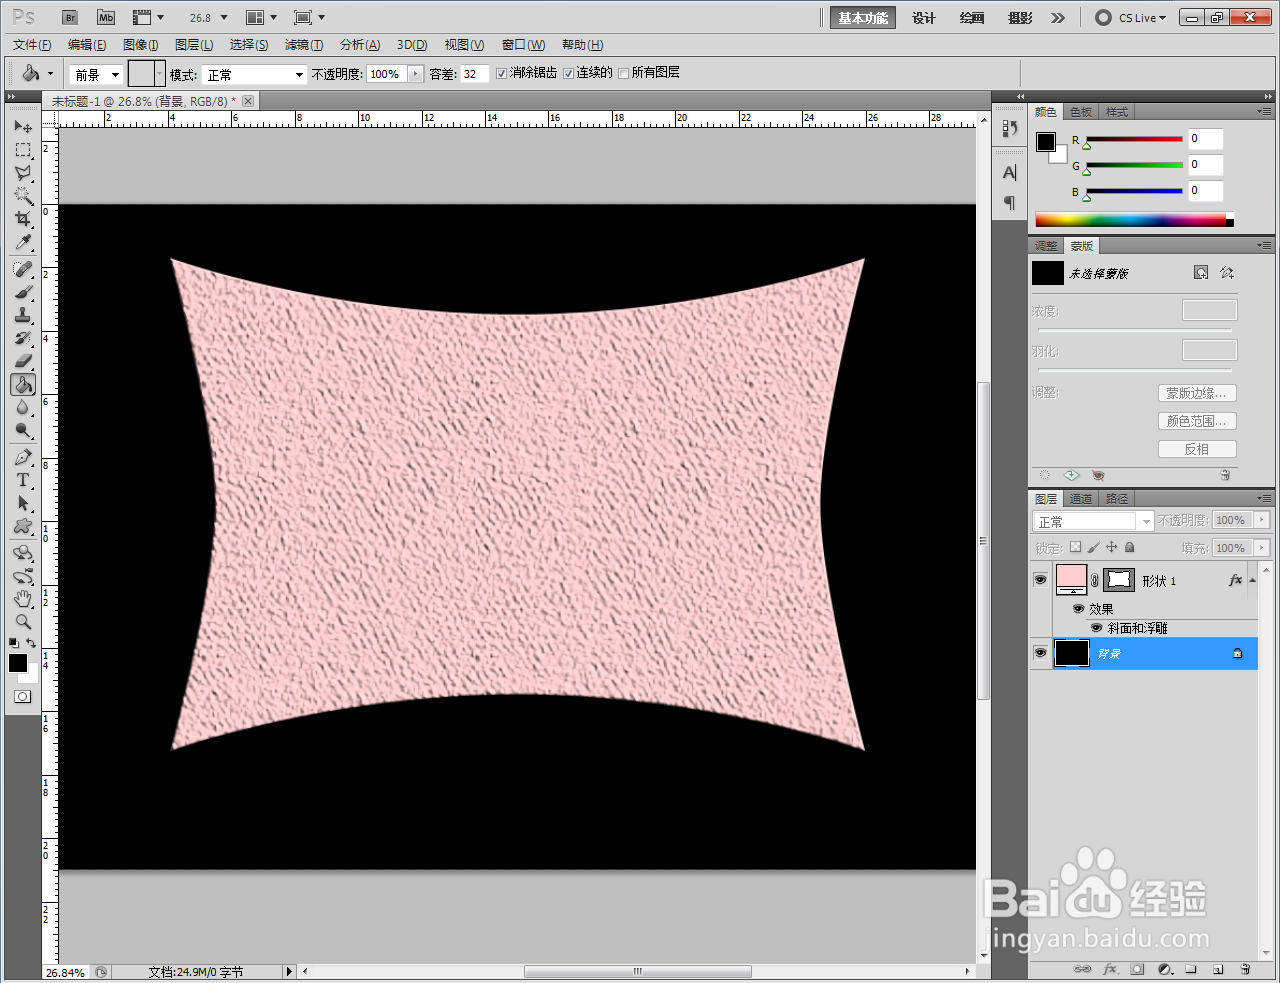1280x983 pixels.
Task: Toggle visibility of 效果 effects
Action: 1078,609
